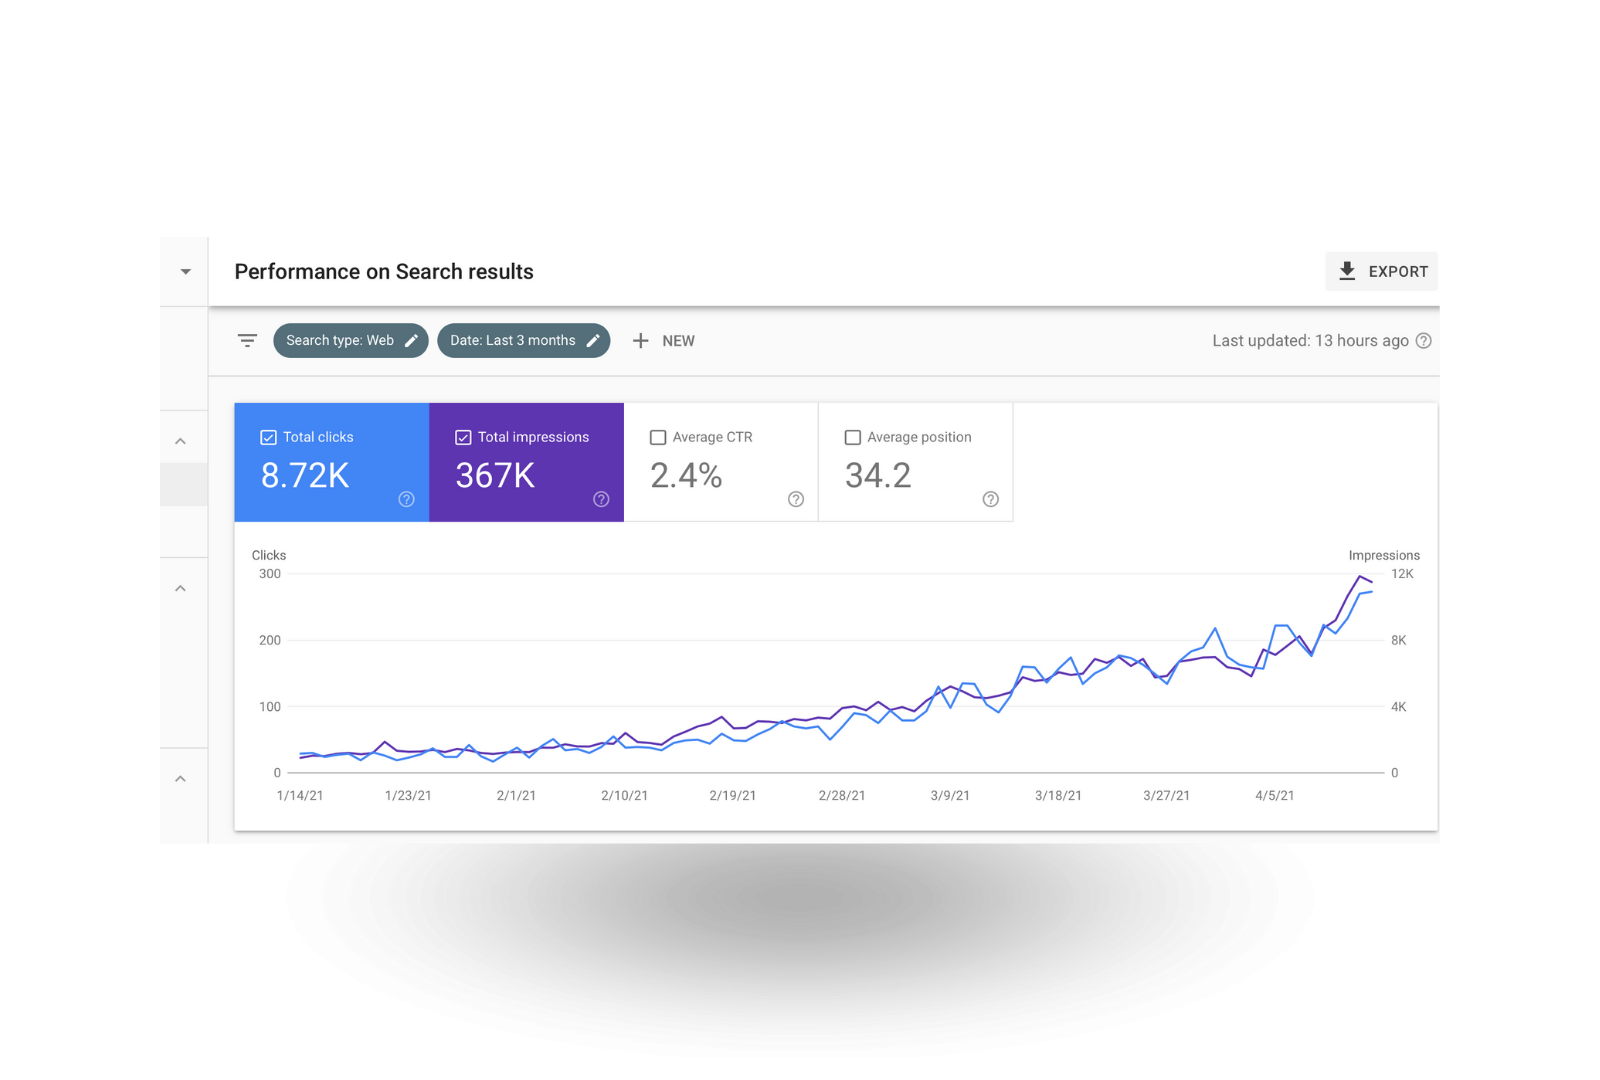
Task: Uncheck the Total clicks checkbox
Action: [x=268, y=437]
